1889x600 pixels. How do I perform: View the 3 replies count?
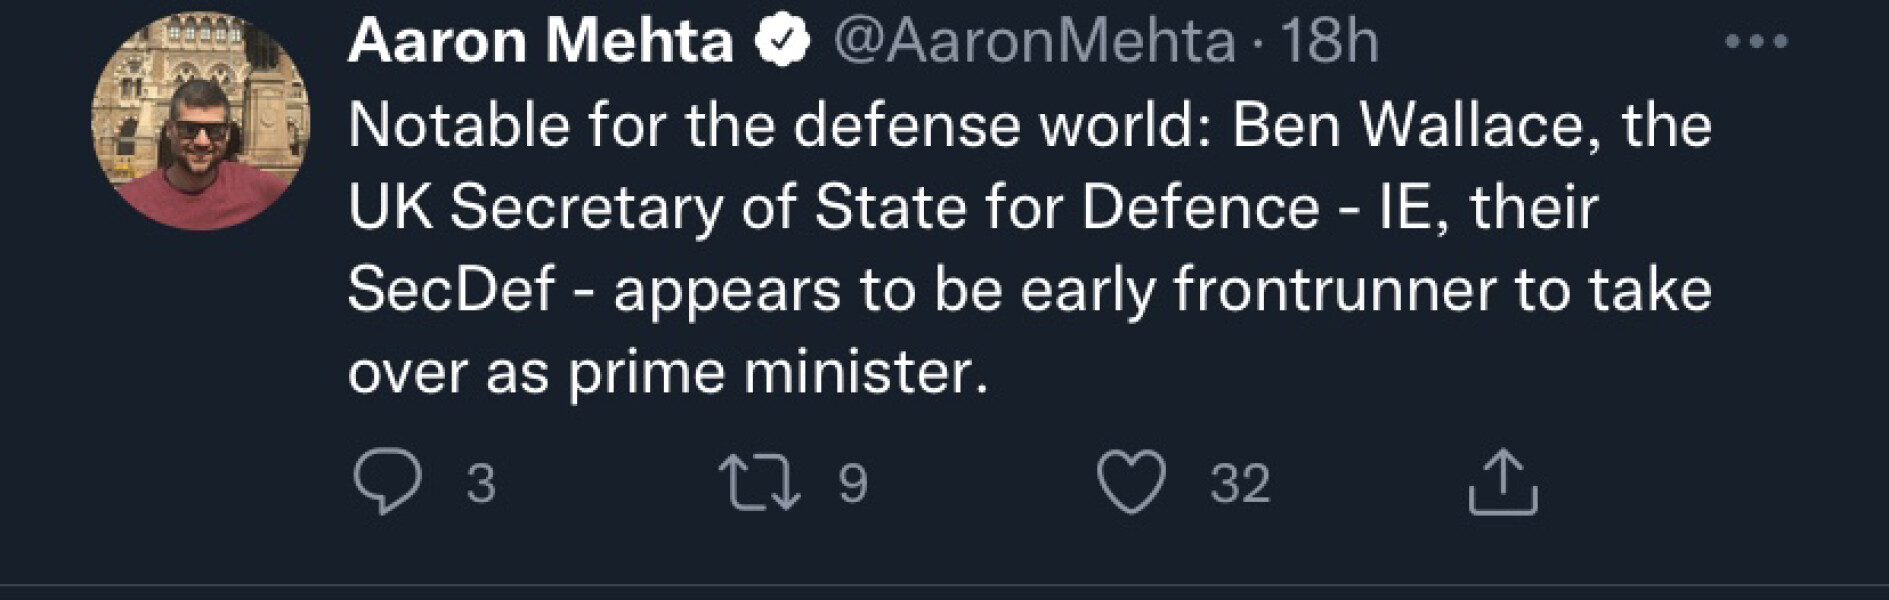click(481, 484)
